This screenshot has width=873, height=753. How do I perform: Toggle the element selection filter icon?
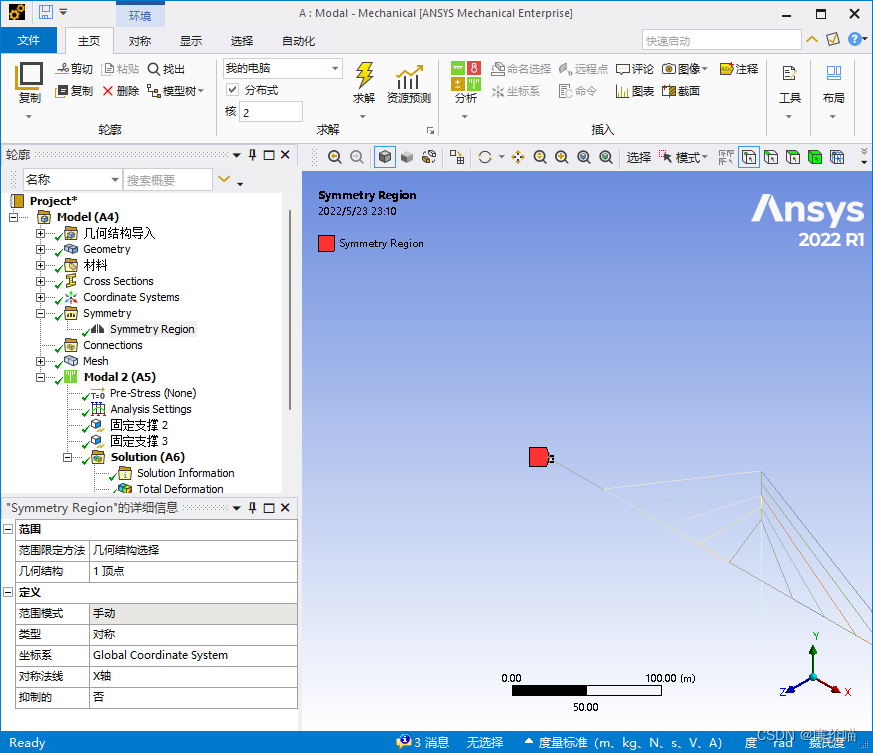coord(837,157)
